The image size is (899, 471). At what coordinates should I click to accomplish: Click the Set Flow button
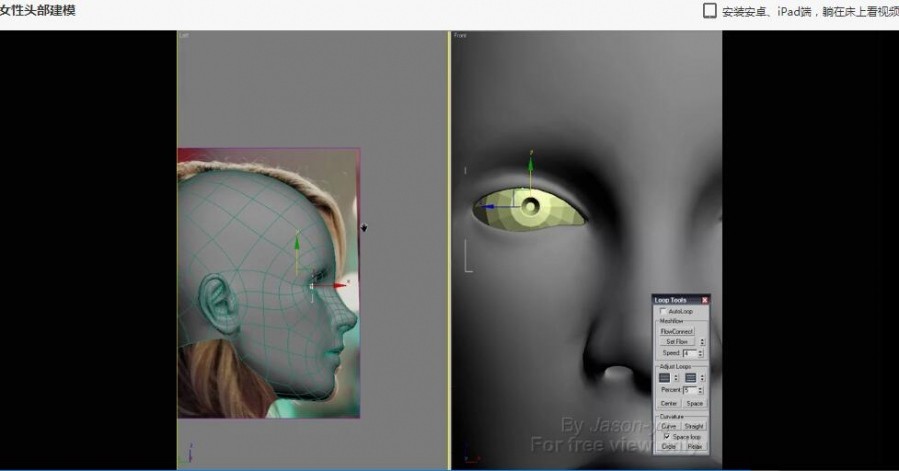click(677, 341)
